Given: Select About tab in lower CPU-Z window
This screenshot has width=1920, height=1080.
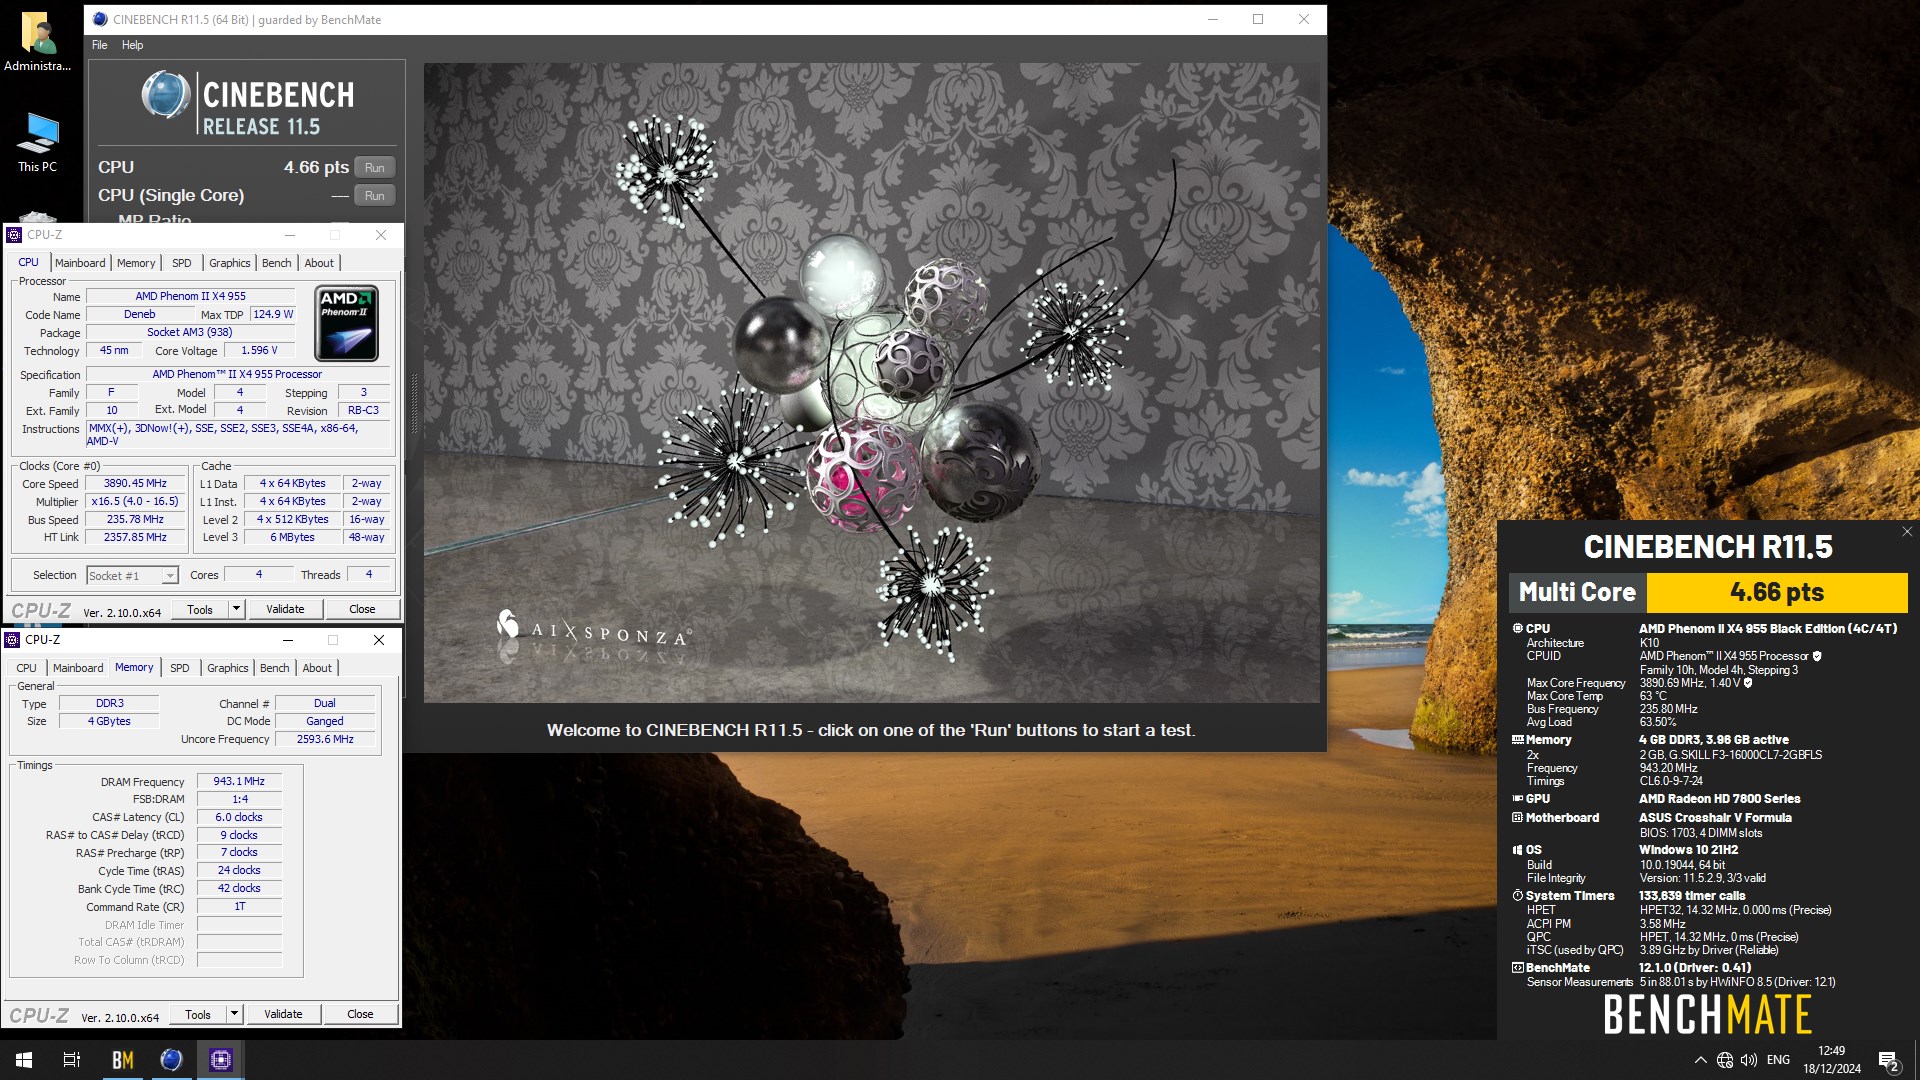Looking at the screenshot, I should 317,668.
